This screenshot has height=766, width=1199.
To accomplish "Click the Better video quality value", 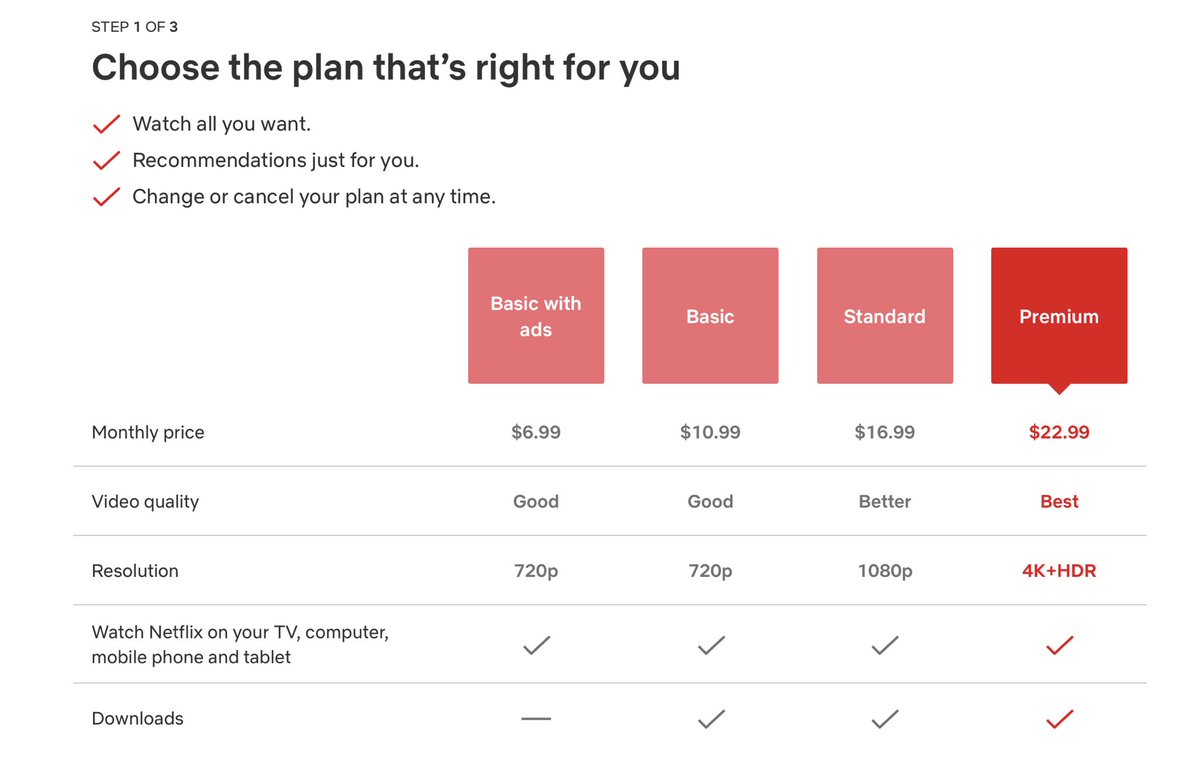I will pos(885,501).
